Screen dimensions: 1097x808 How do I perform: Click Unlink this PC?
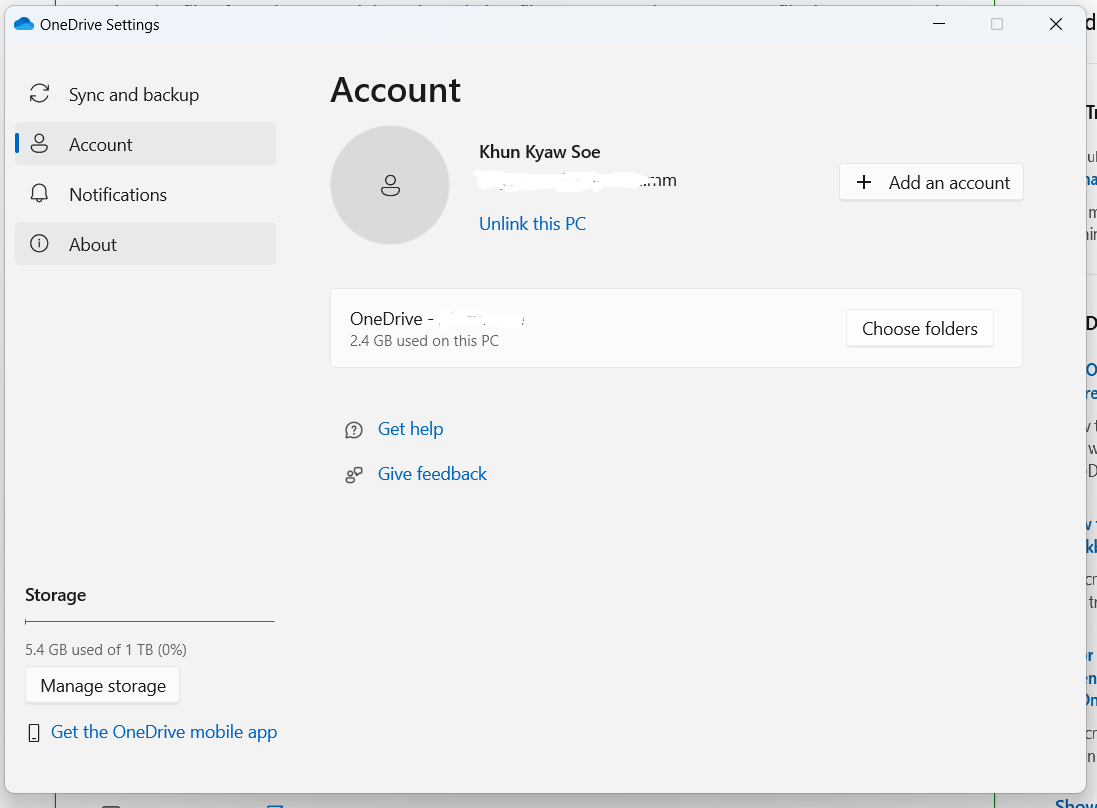(x=532, y=224)
